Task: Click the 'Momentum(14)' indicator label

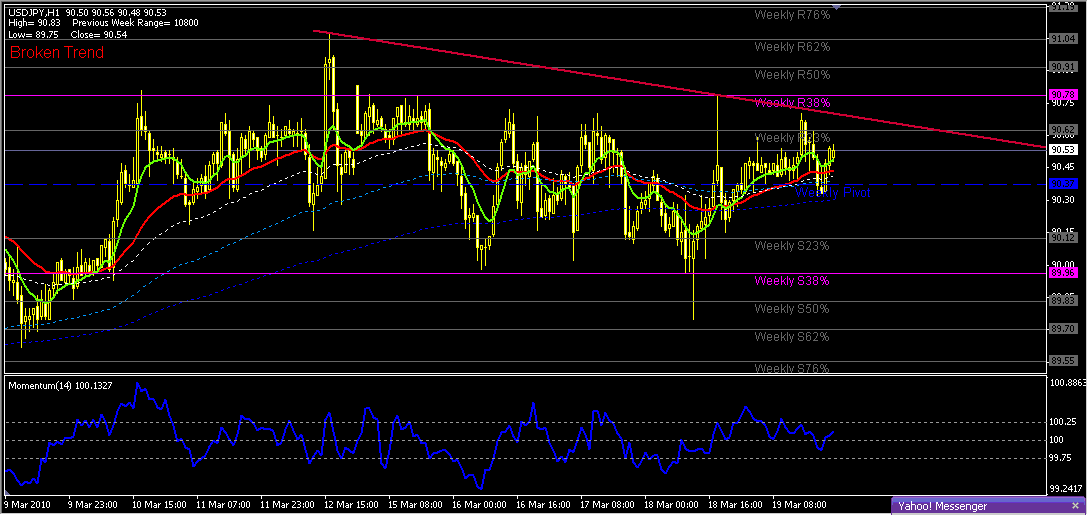Action: click(42, 385)
